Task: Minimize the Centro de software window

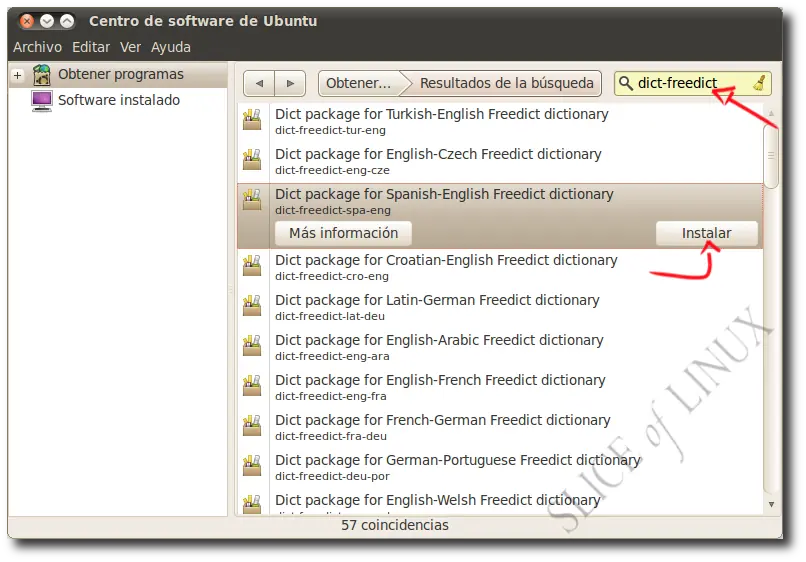Action: [47, 21]
